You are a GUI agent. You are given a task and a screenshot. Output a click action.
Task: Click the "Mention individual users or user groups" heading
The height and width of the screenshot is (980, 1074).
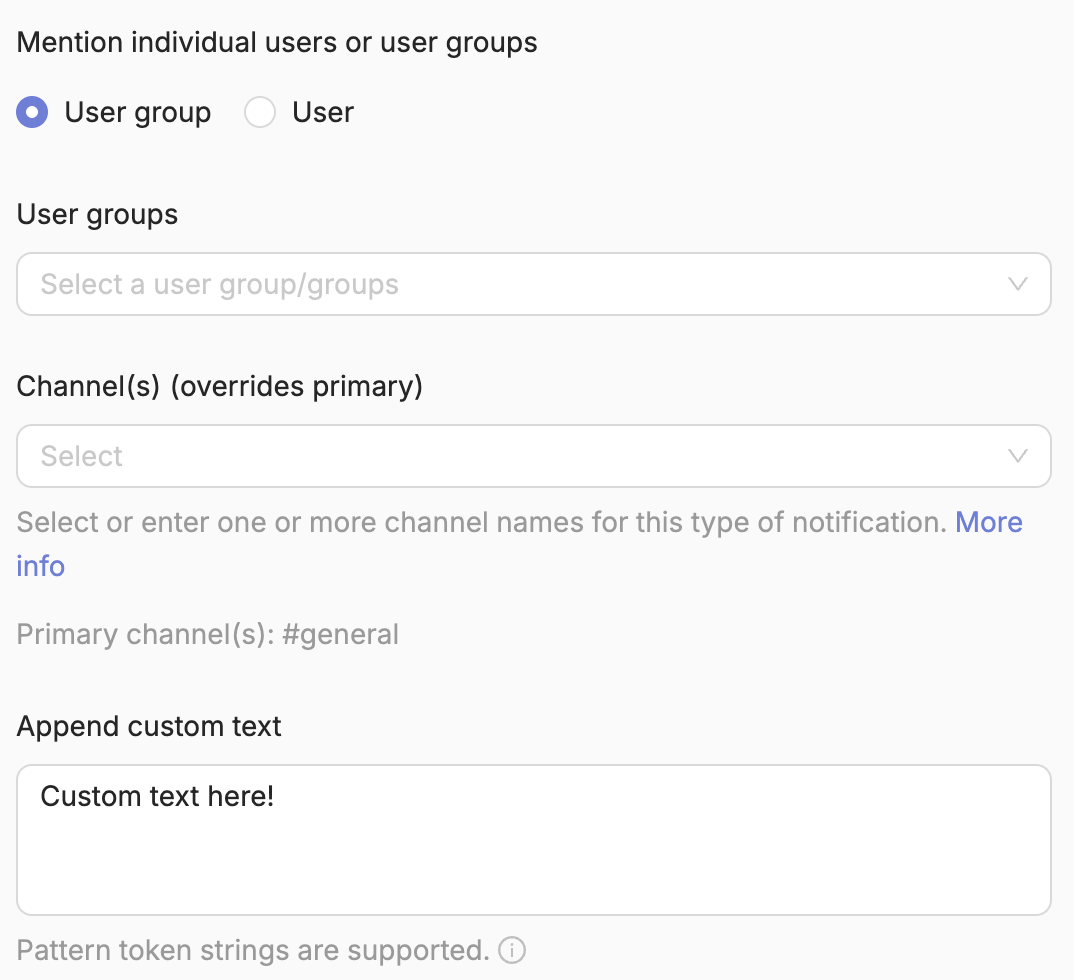tap(276, 42)
